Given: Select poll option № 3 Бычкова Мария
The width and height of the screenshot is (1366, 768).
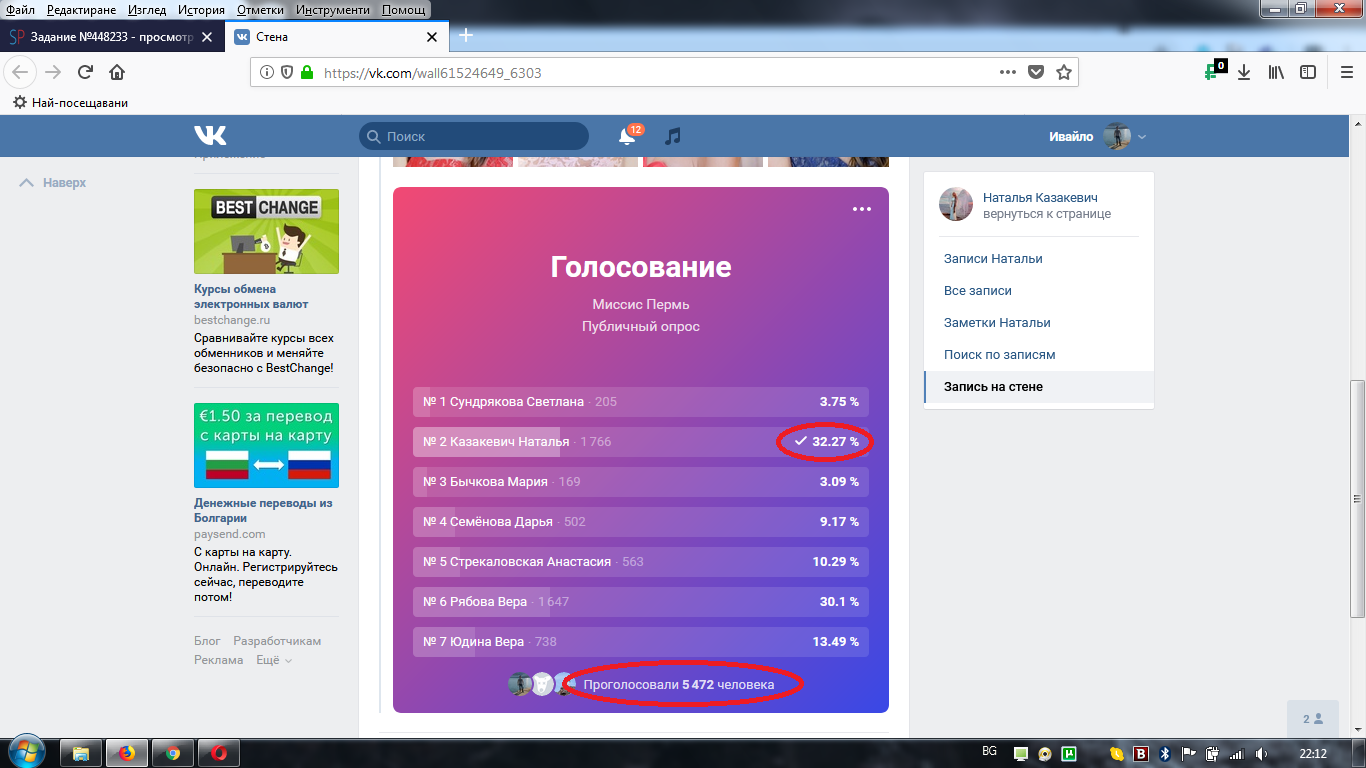Looking at the screenshot, I should pos(640,481).
